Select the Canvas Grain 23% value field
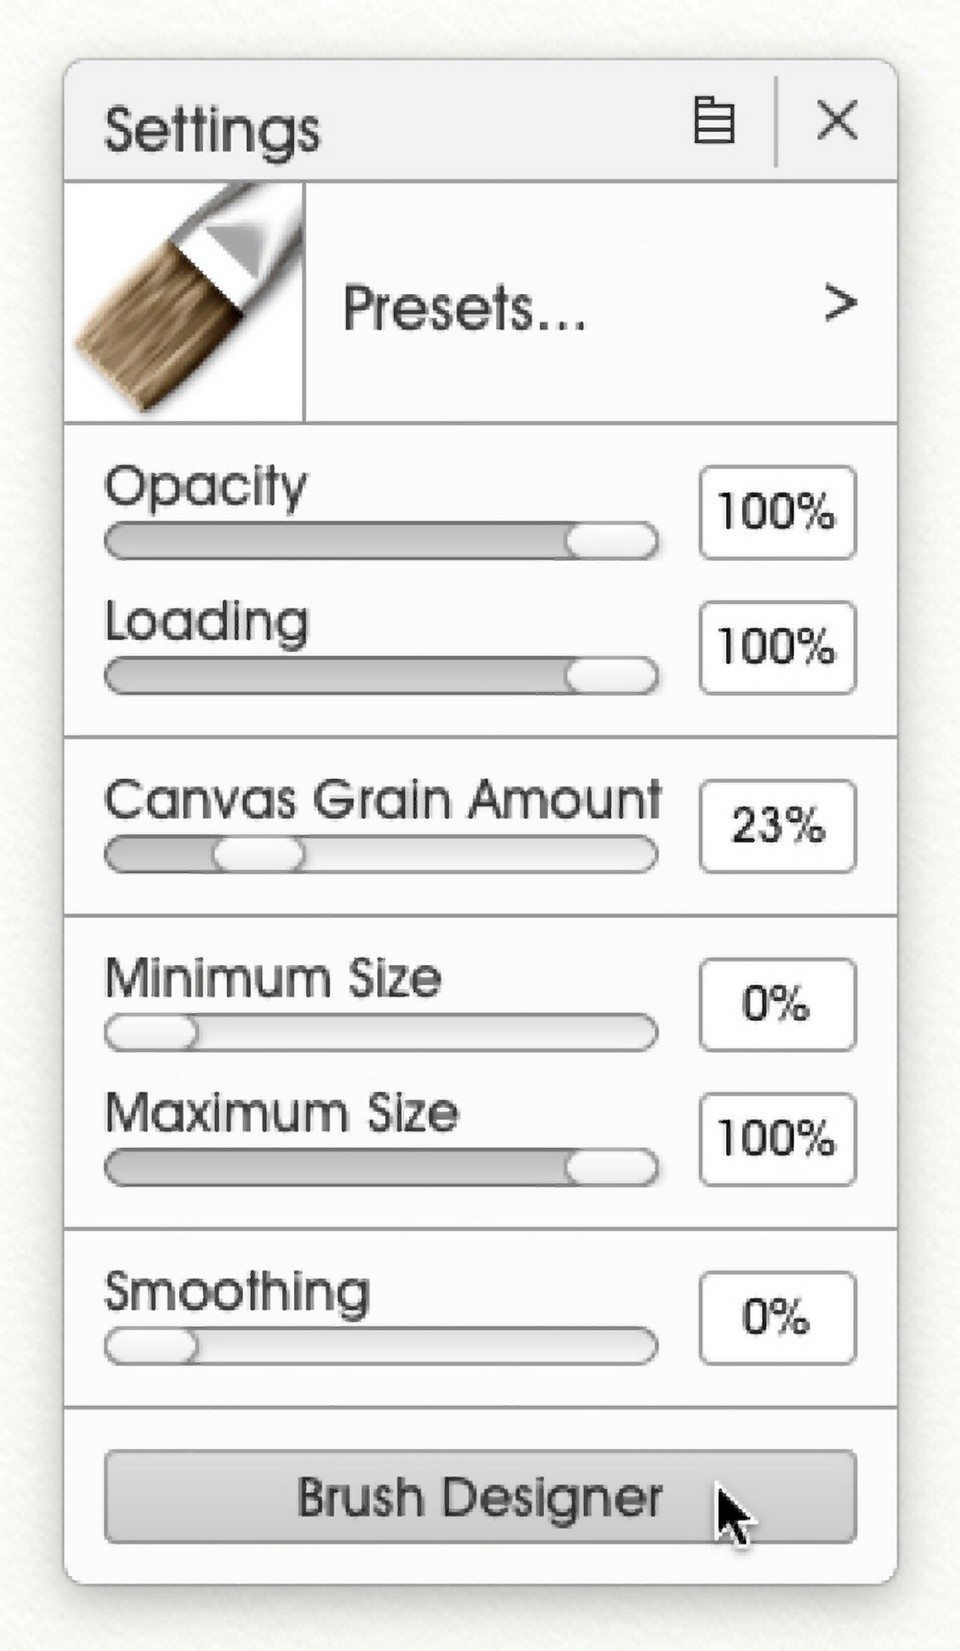This screenshot has height=1651, width=960. pyautogui.click(x=777, y=826)
